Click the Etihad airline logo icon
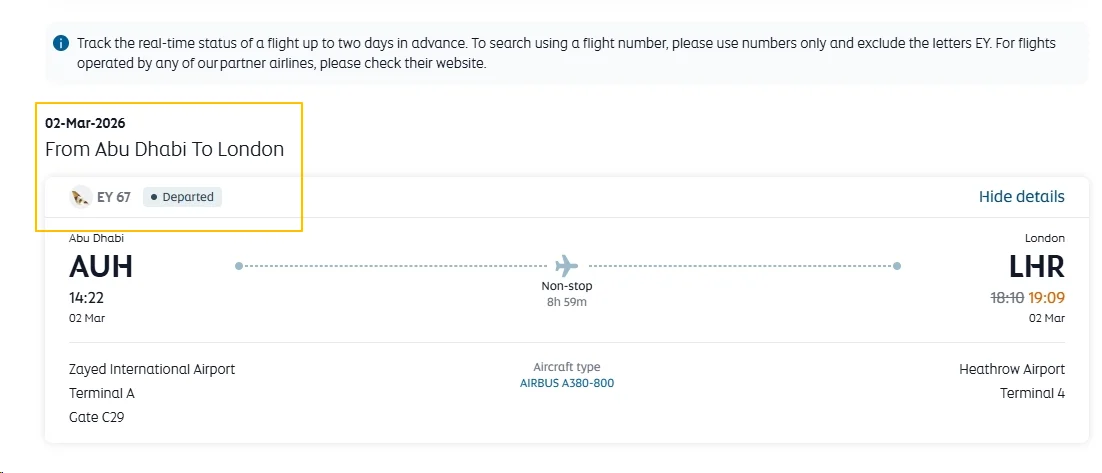 click(x=81, y=197)
